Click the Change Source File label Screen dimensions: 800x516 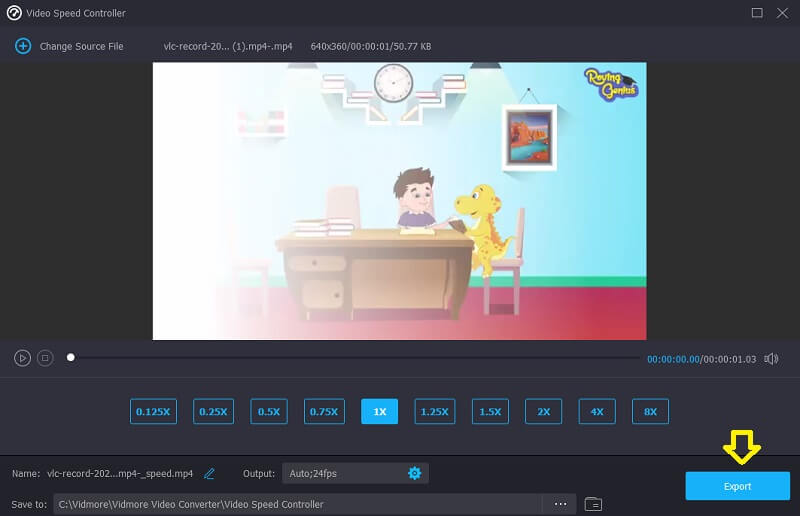(82, 46)
